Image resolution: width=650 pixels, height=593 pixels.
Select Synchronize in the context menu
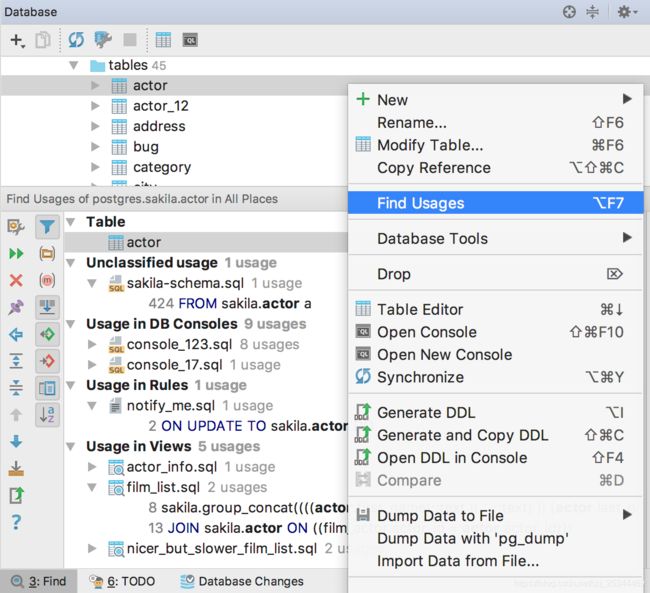click(x=495, y=377)
